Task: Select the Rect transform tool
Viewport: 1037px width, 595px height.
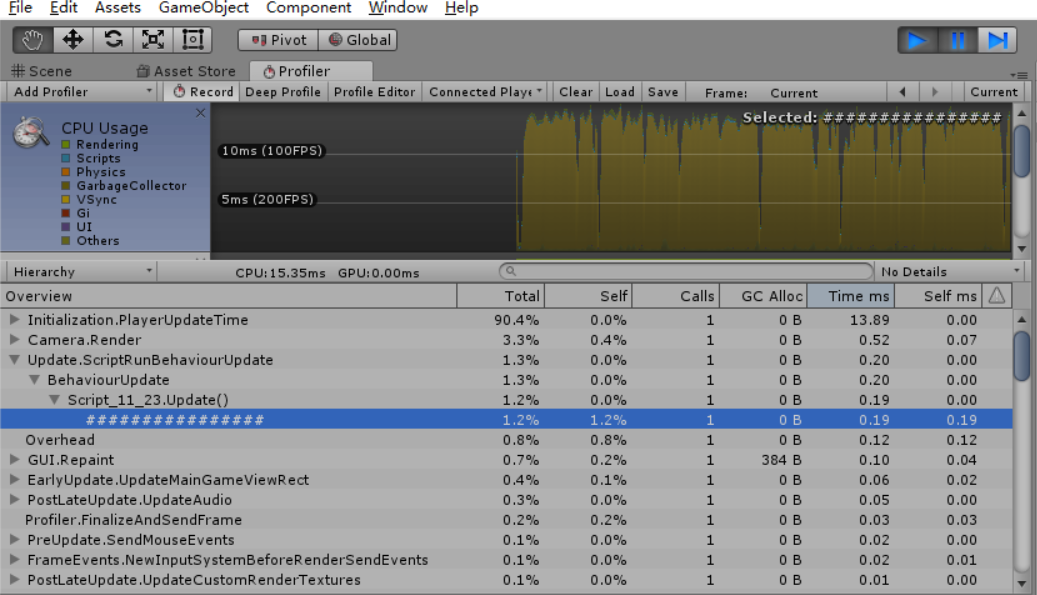Action: tap(192, 40)
